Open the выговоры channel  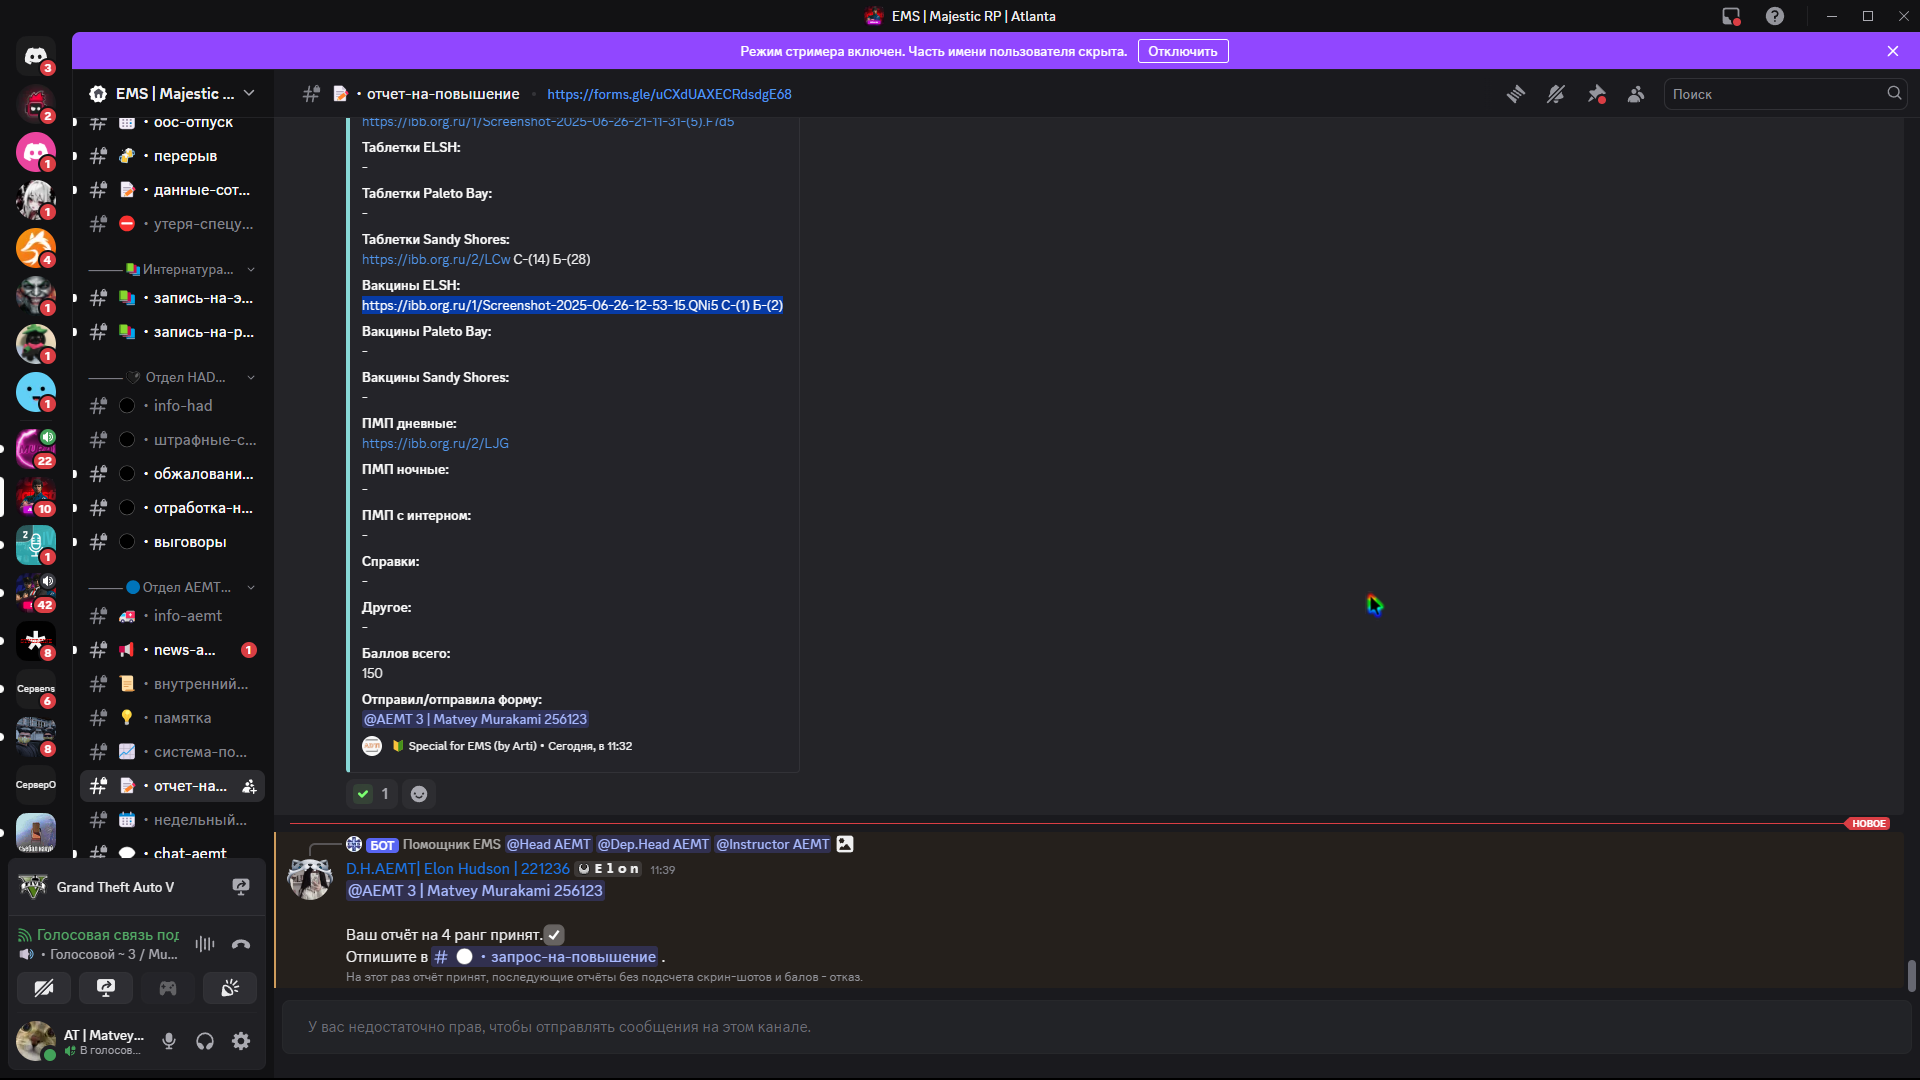click(172, 542)
